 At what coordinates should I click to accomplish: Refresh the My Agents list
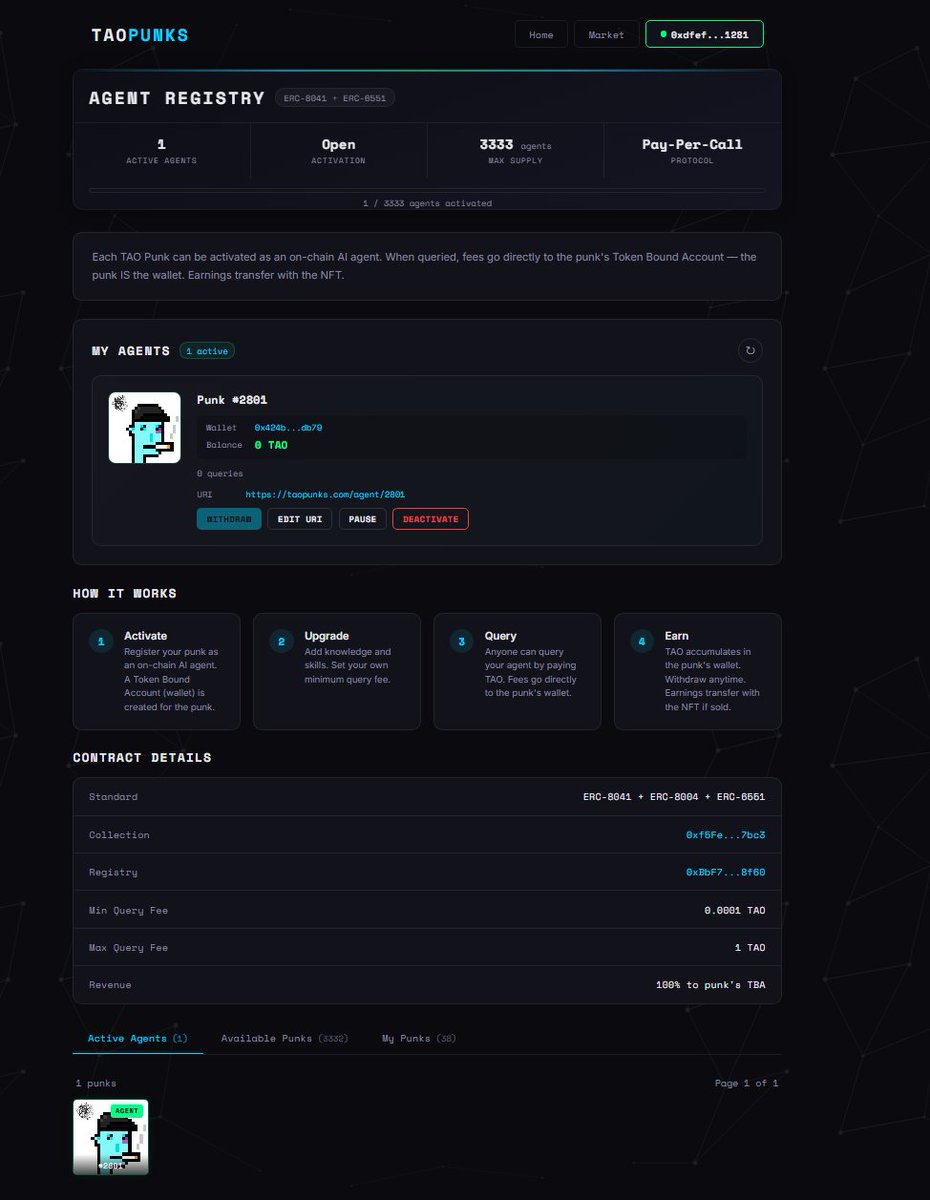pos(750,350)
